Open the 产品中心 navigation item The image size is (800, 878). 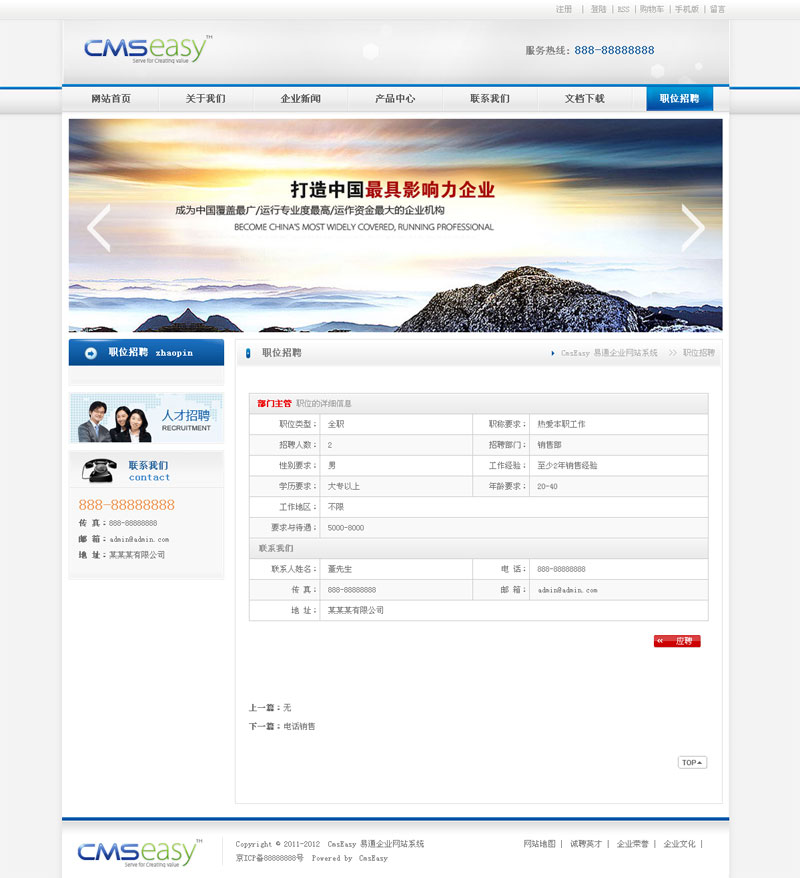pyautogui.click(x=395, y=99)
